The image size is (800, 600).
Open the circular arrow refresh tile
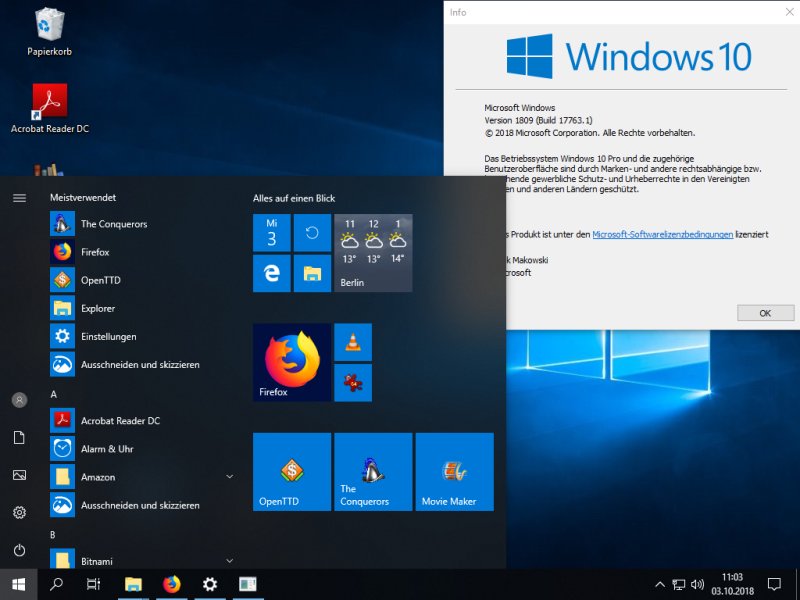coord(312,233)
